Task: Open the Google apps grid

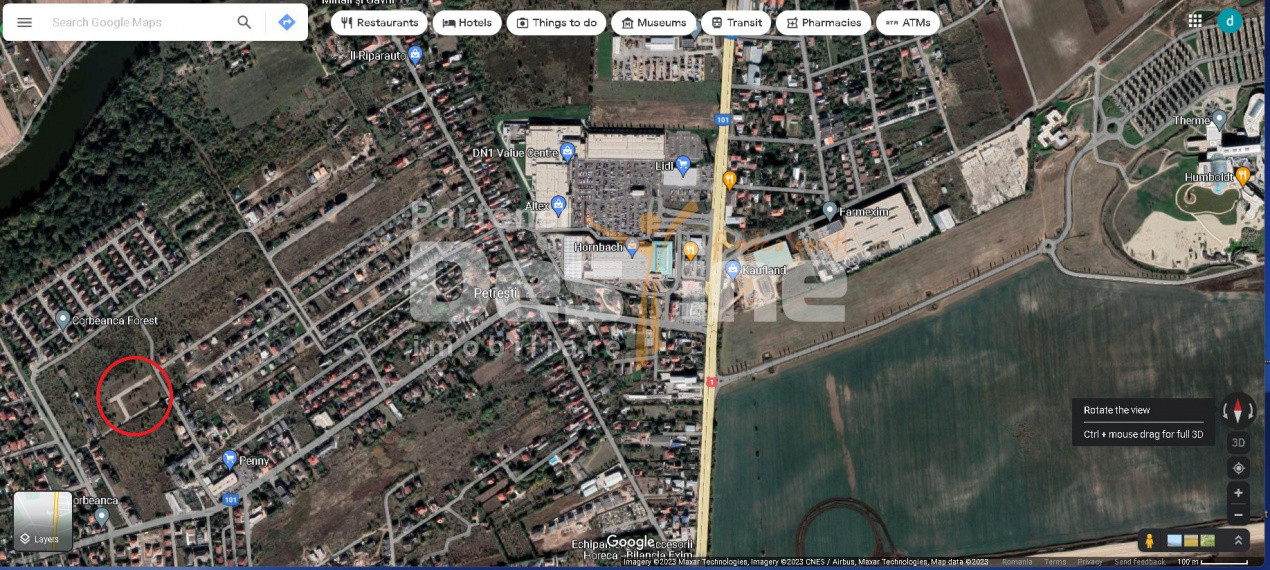Action: [1195, 20]
